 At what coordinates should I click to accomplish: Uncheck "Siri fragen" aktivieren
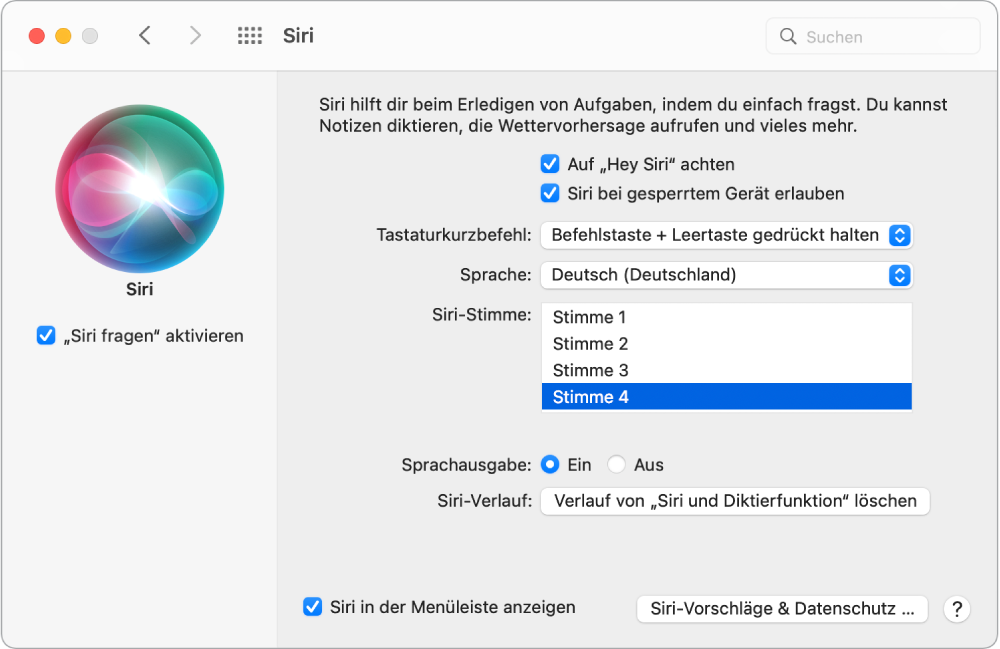(46, 336)
